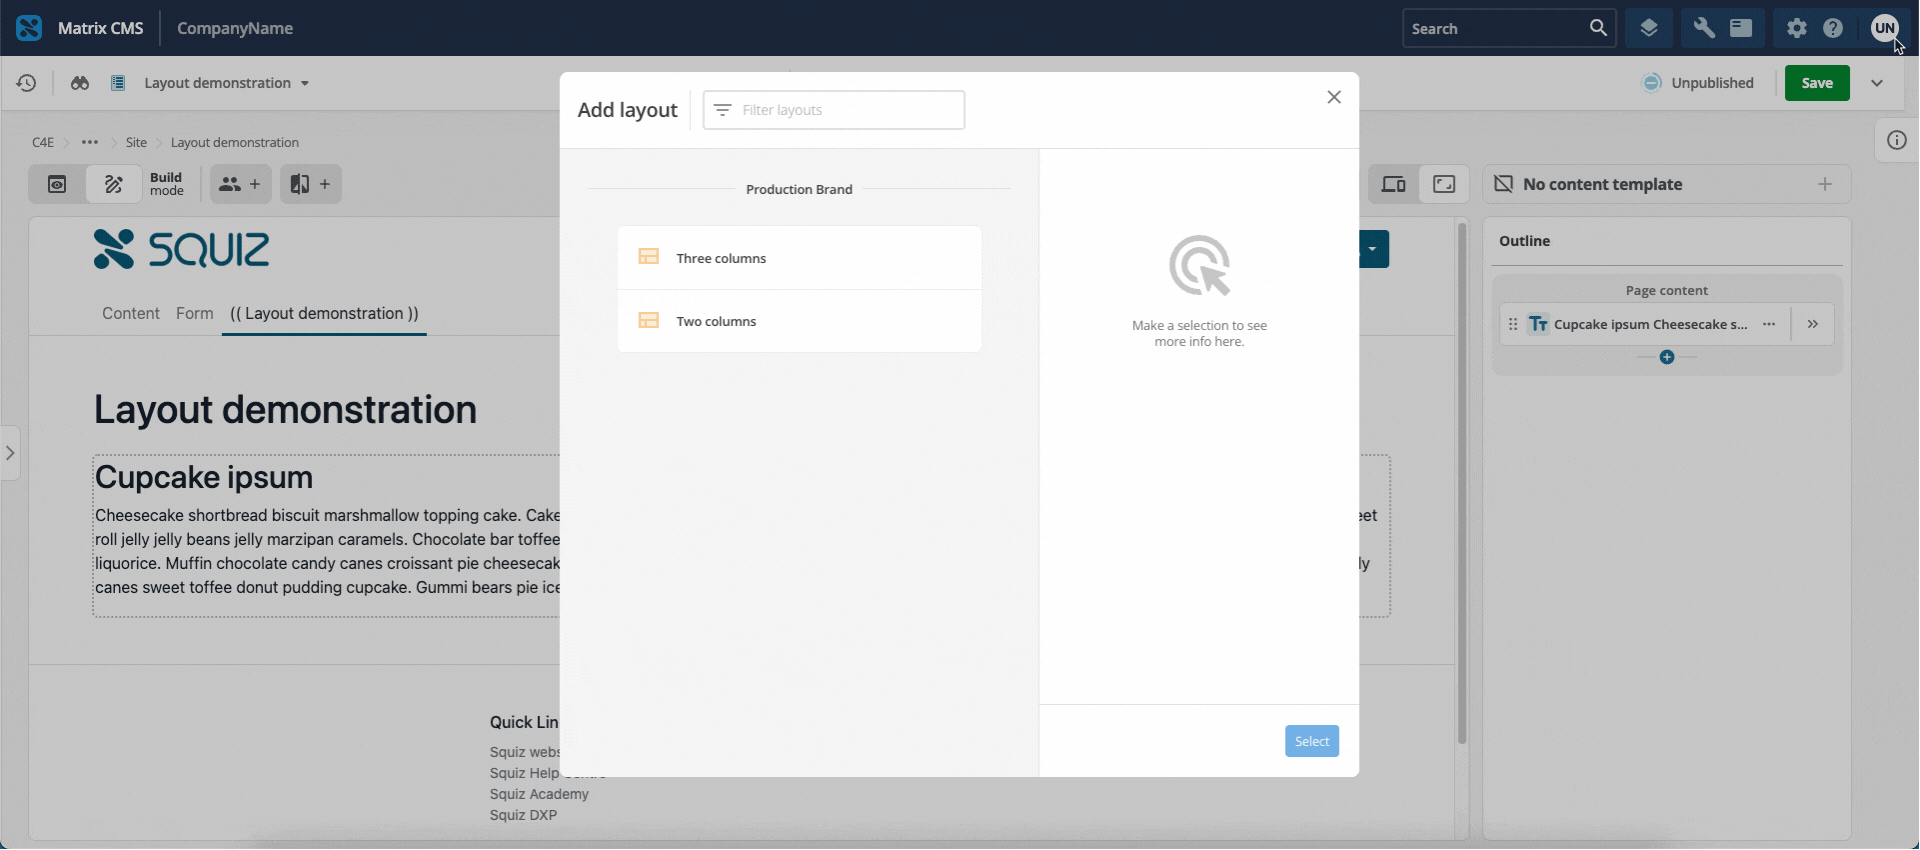Open more options for Cupcake ipsum component
Viewport: 1920px width, 850px height.
click(1769, 324)
